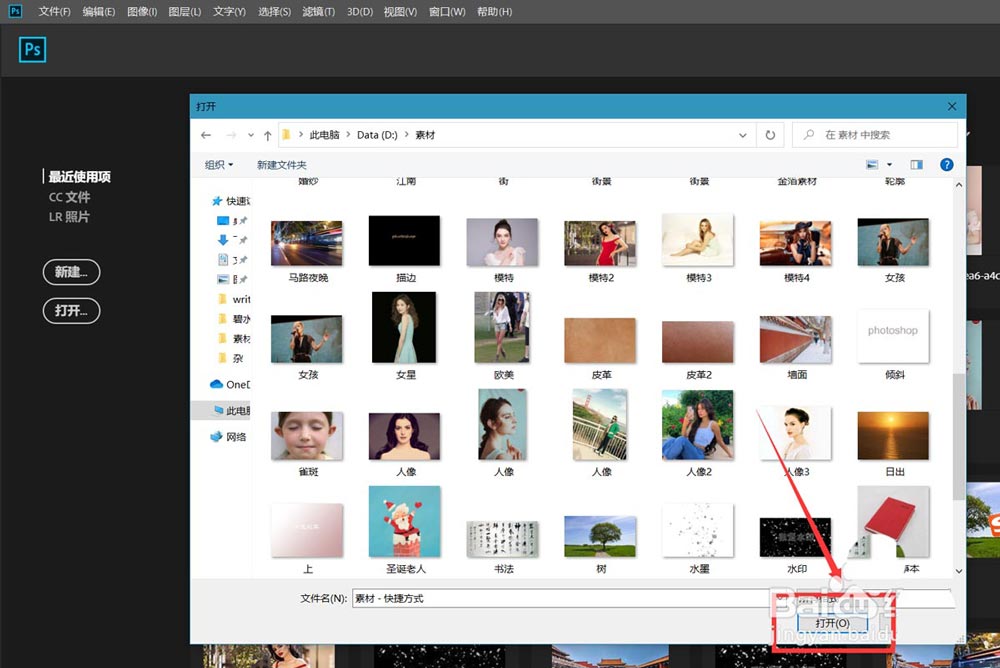Open the file dialog help icon
This screenshot has width=1000, height=668.
pos(947,165)
